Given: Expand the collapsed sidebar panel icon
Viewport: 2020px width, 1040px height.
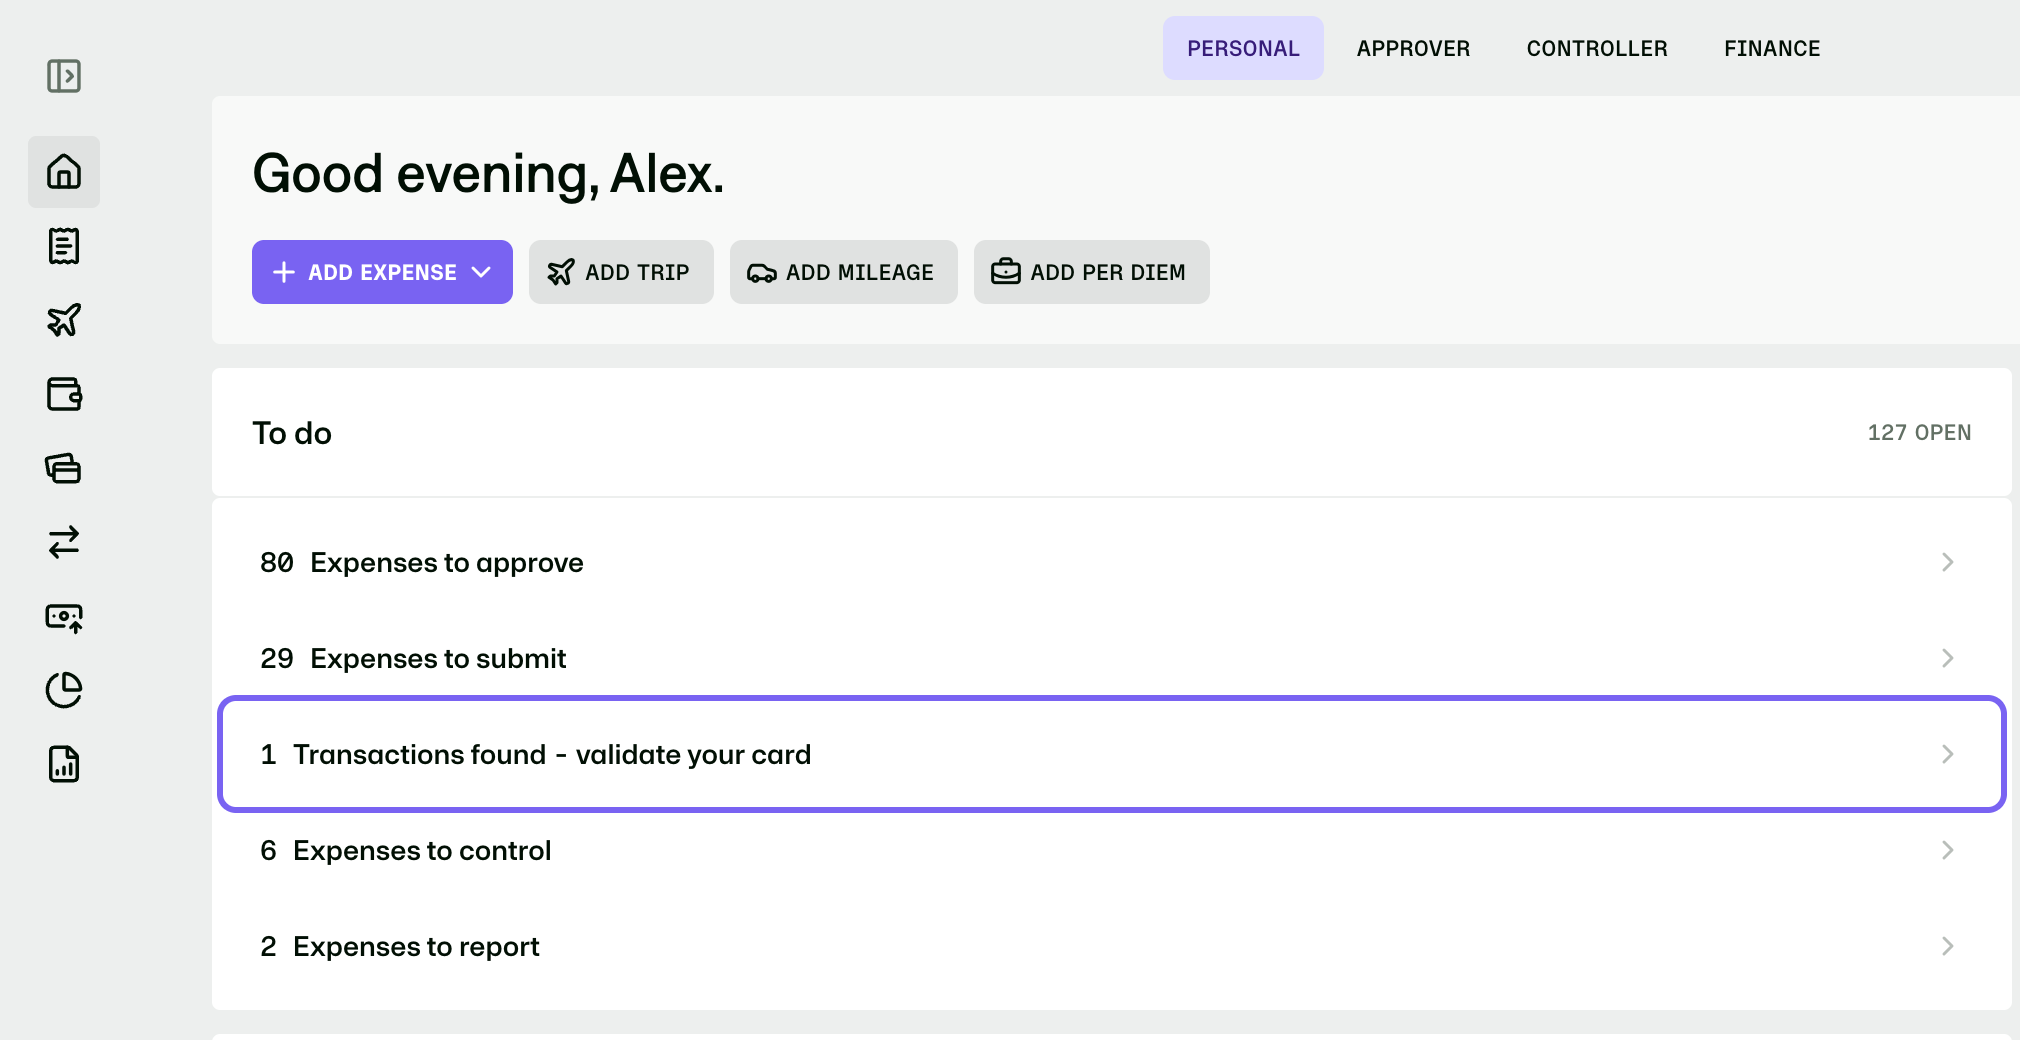Looking at the screenshot, I should coord(64,76).
